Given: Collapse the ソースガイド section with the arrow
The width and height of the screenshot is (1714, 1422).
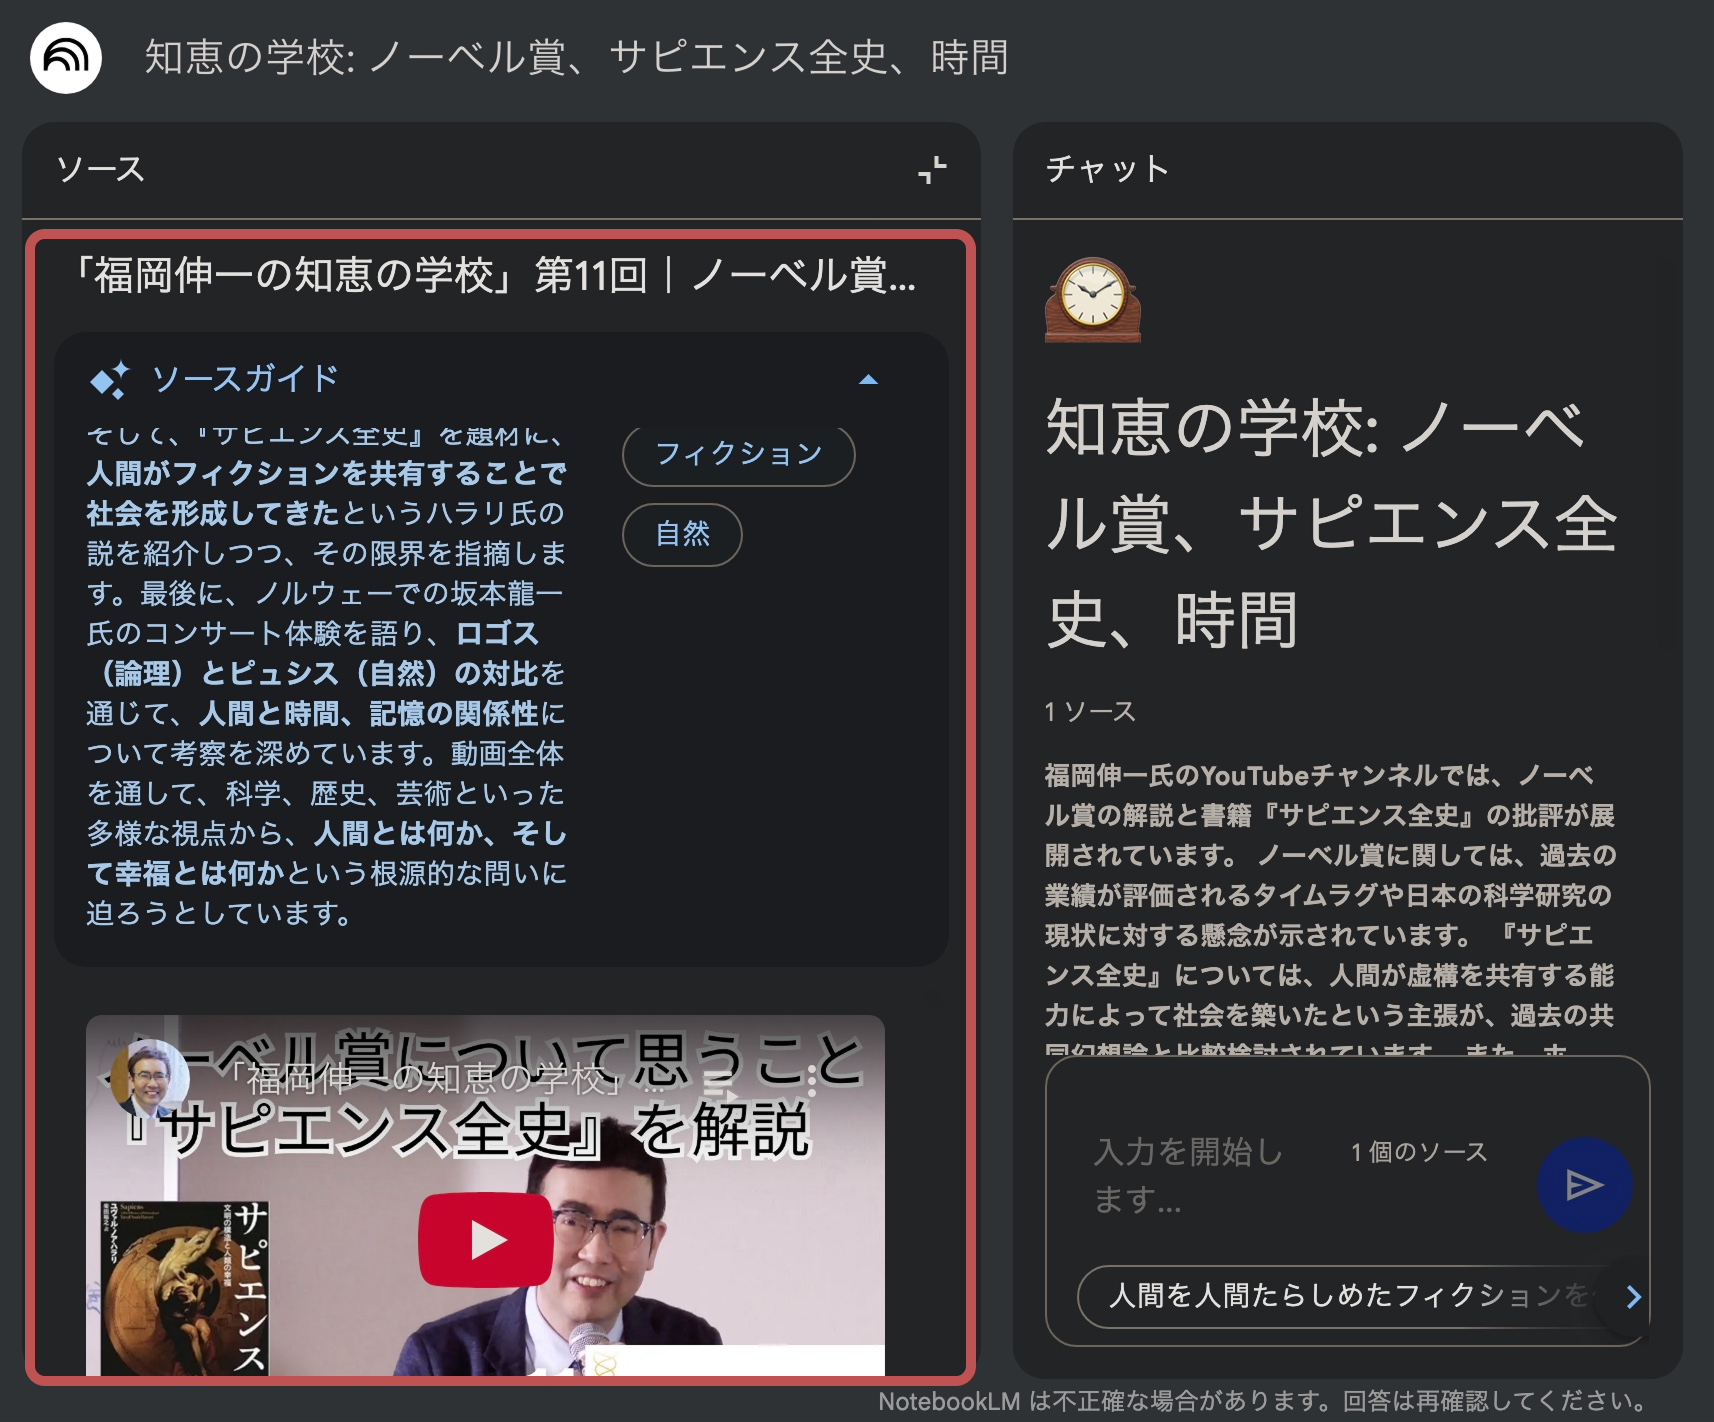Looking at the screenshot, I should click(x=868, y=380).
